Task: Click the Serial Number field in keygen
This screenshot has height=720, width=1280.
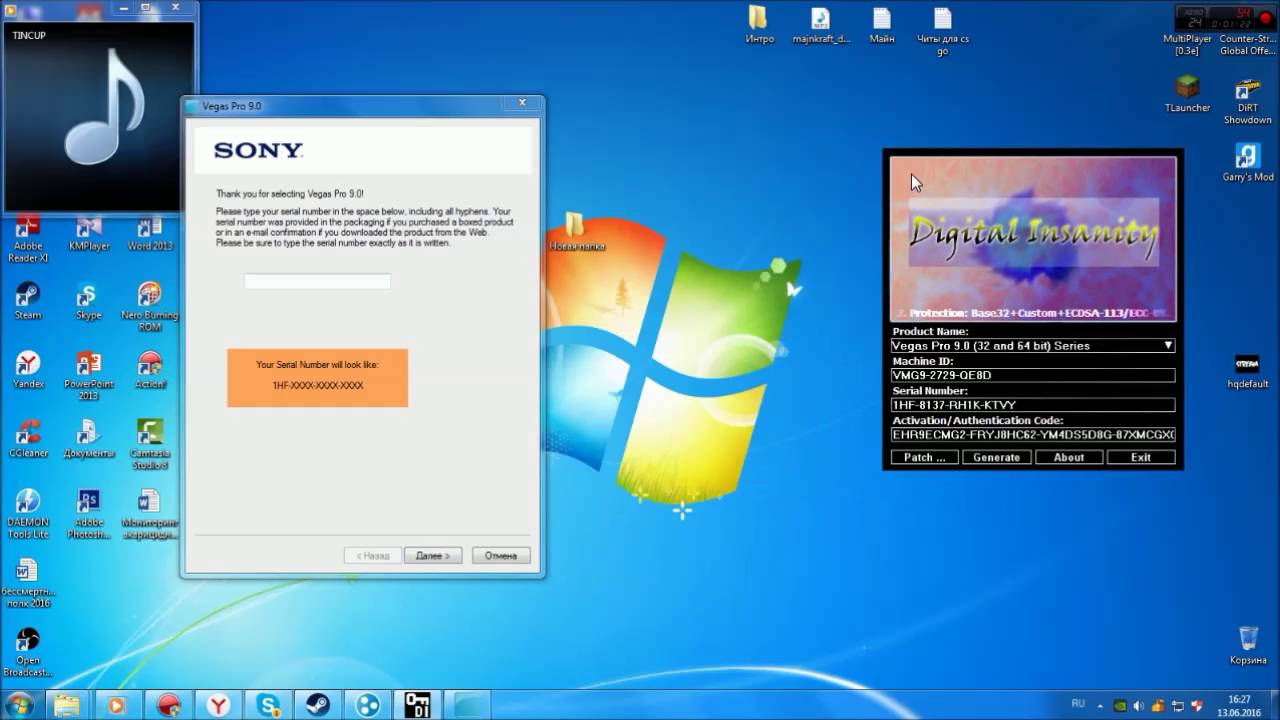Action: coord(1033,405)
